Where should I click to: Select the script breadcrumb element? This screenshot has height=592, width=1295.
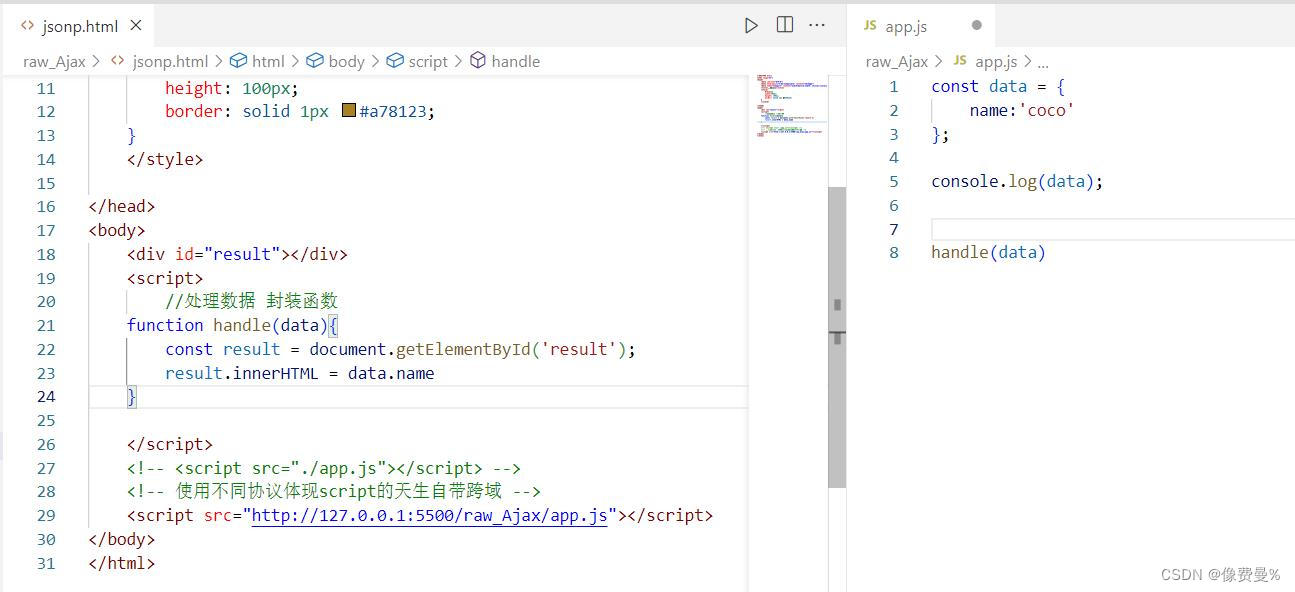click(x=428, y=61)
